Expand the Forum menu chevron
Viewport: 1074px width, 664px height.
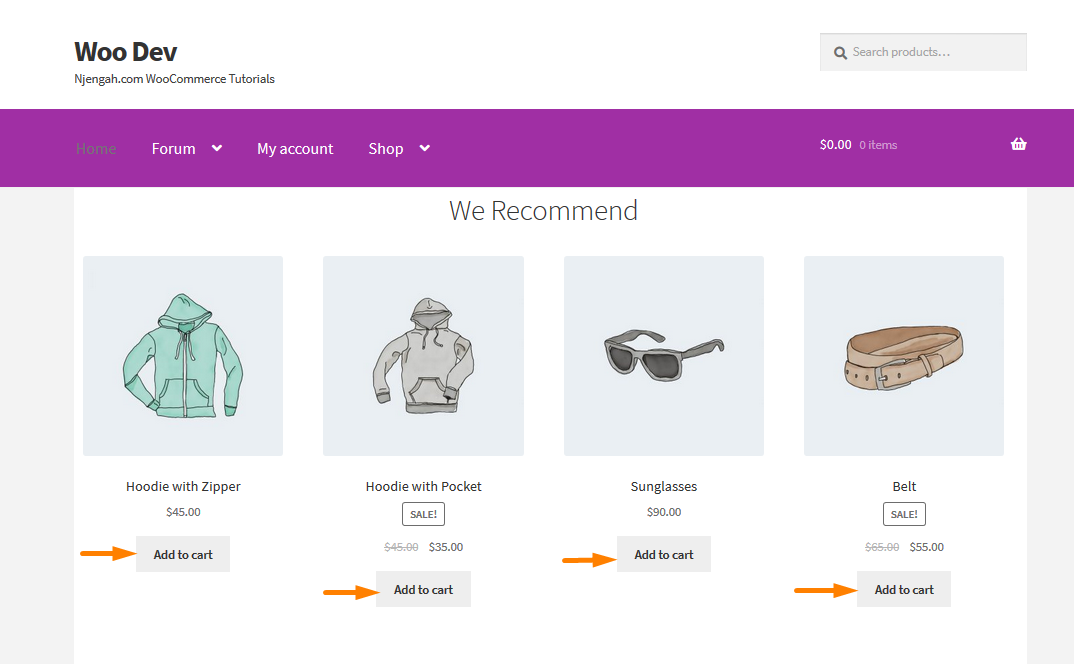click(217, 148)
